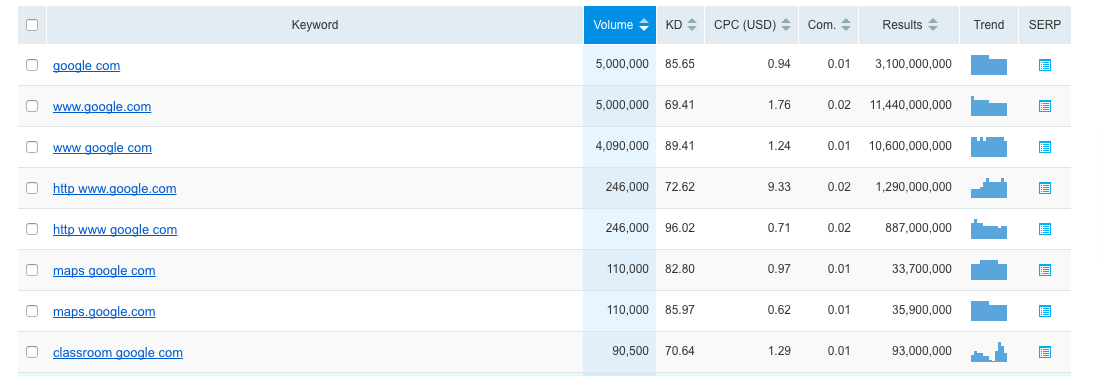Open the google com keyword link
This screenshot has width=1100, height=376.
tap(86, 65)
